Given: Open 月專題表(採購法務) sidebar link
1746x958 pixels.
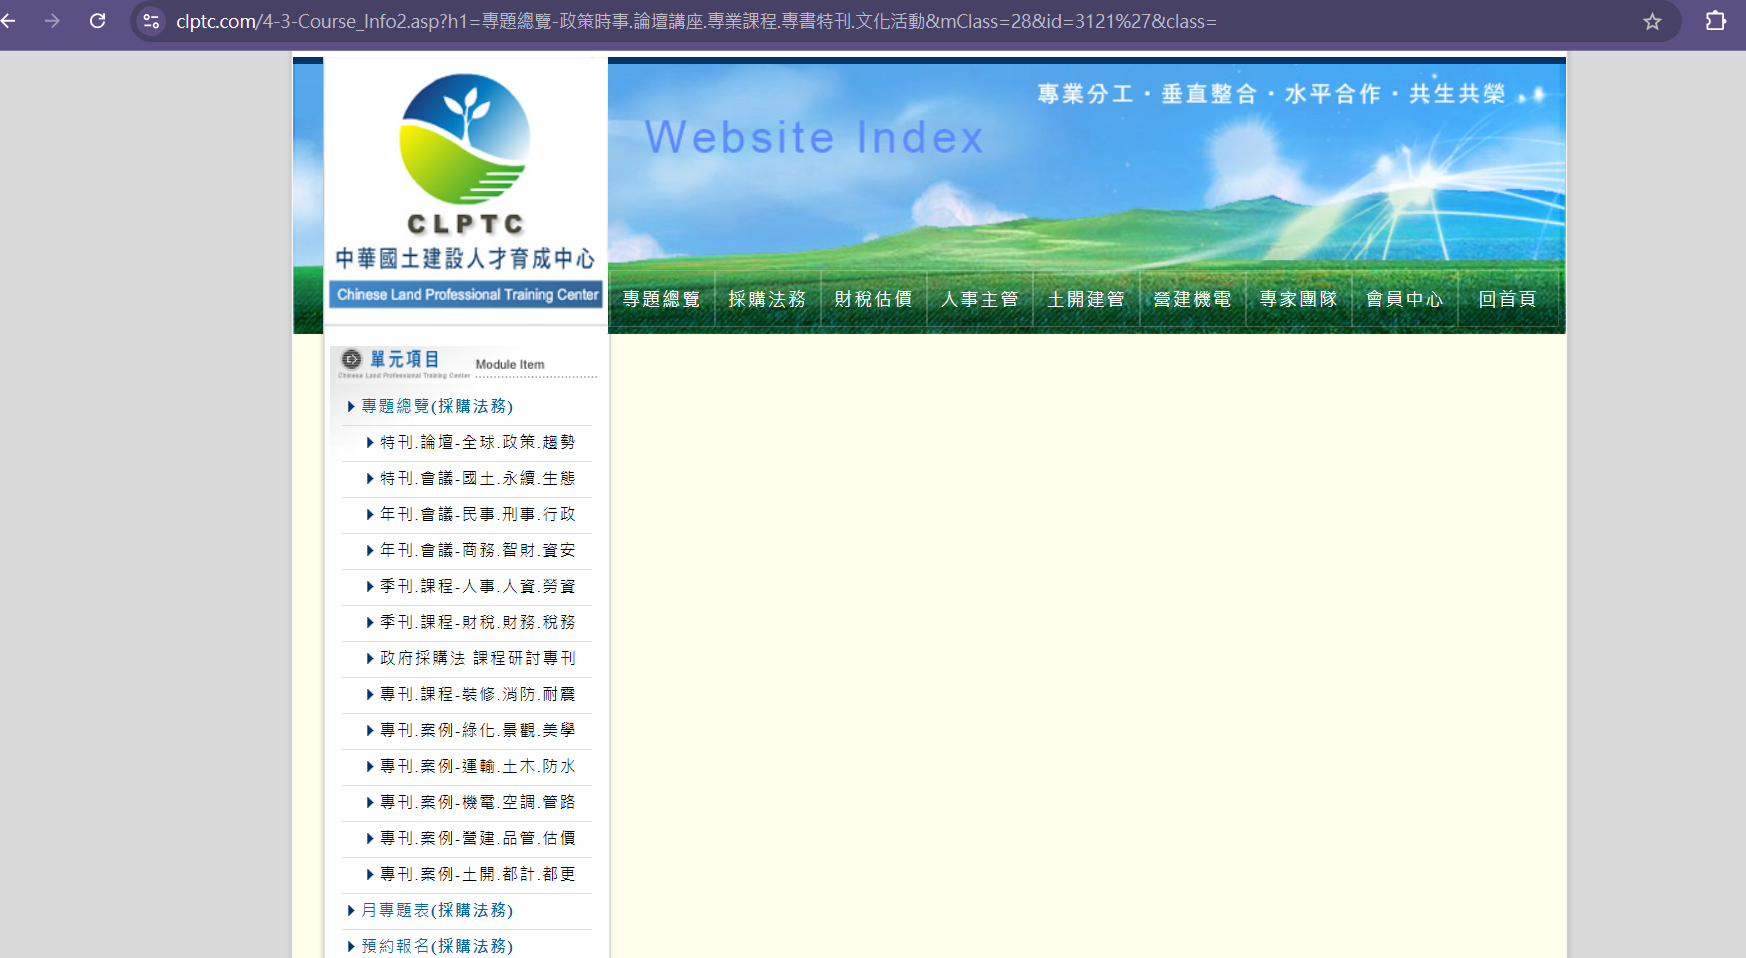Looking at the screenshot, I should pos(437,910).
